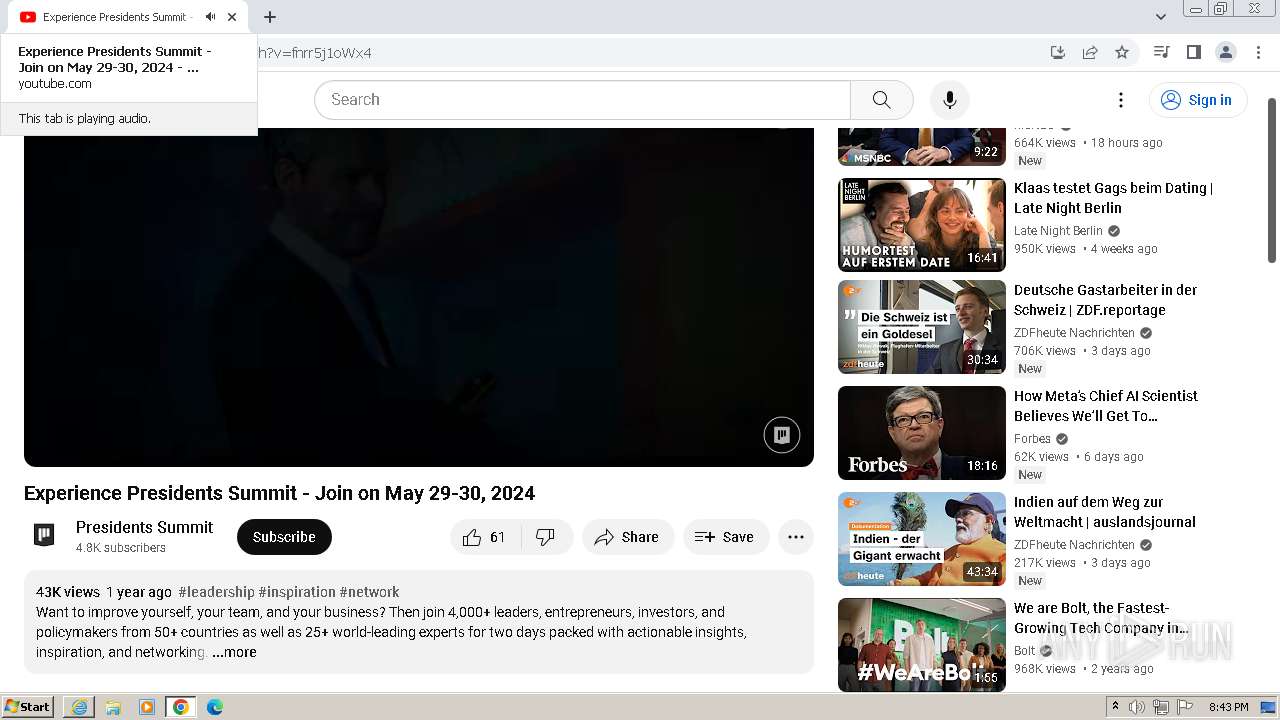This screenshot has height=720, width=1280.
Task: Open How Meta's Chief AI Scientist title
Action: 1106,406
